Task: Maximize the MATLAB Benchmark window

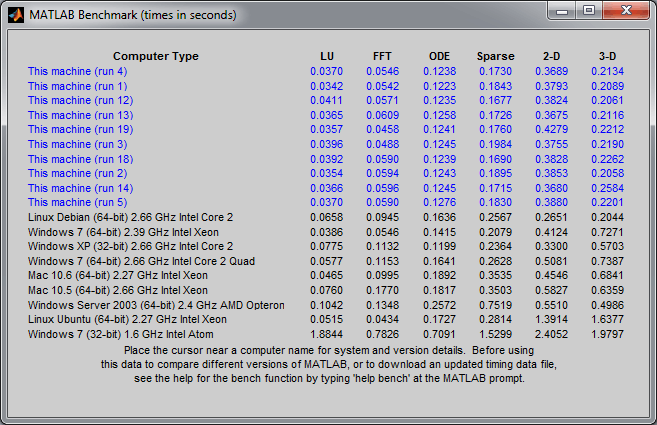Action: pyautogui.click(x=589, y=10)
